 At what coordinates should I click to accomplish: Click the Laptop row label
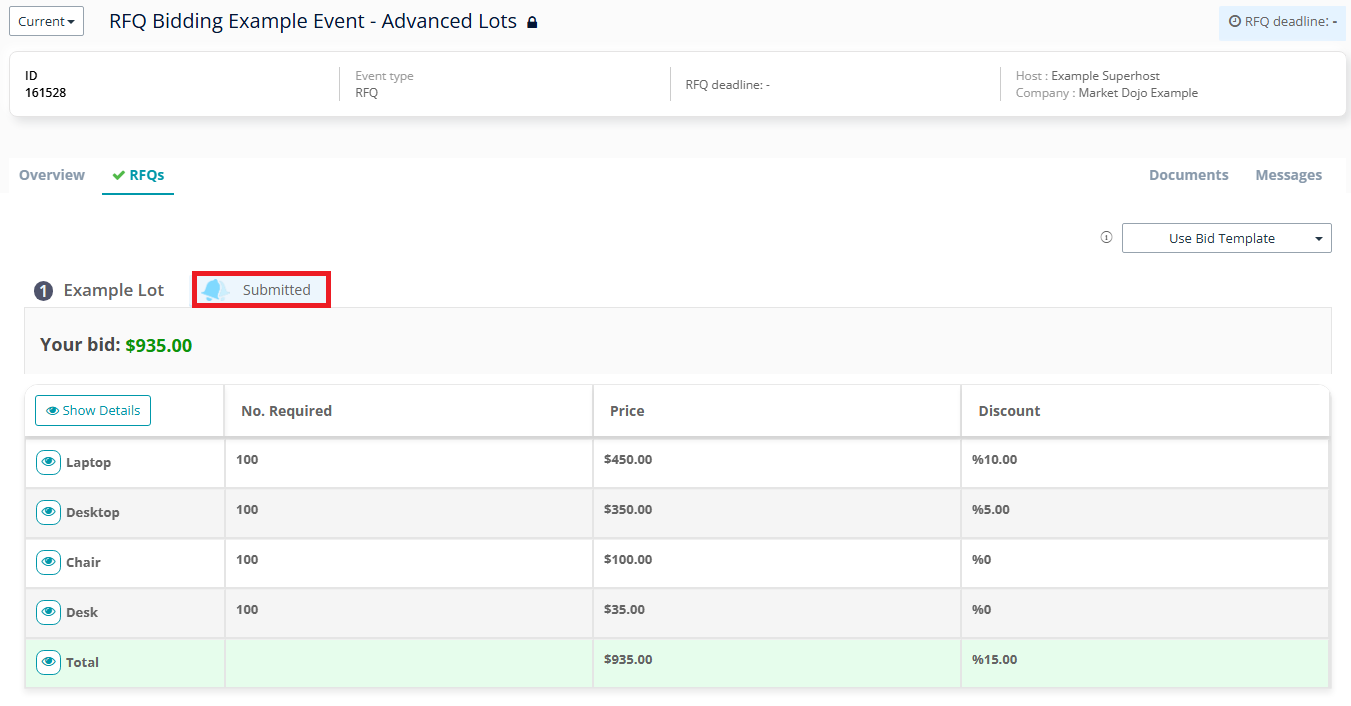click(x=88, y=463)
